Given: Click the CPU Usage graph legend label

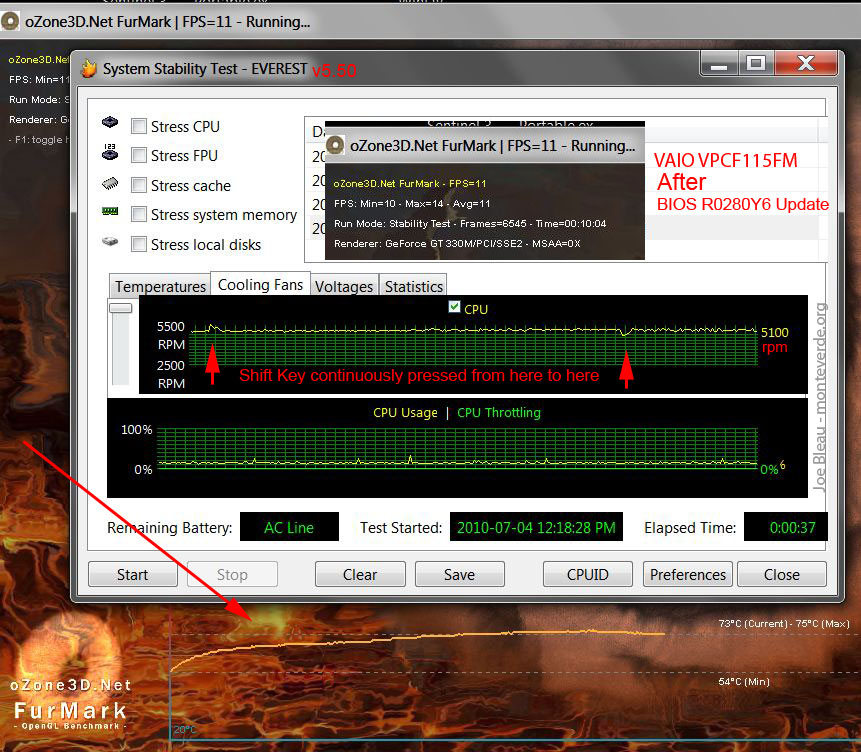Looking at the screenshot, I should click(x=405, y=413).
